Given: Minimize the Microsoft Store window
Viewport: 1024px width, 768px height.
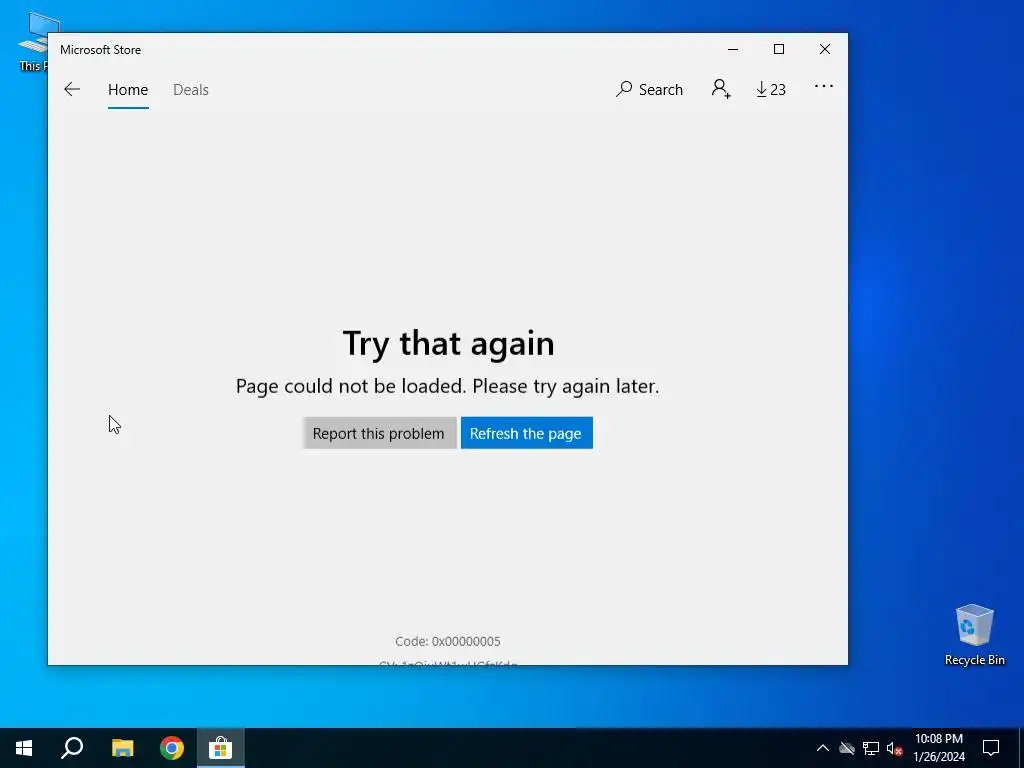Looking at the screenshot, I should click(733, 50).
